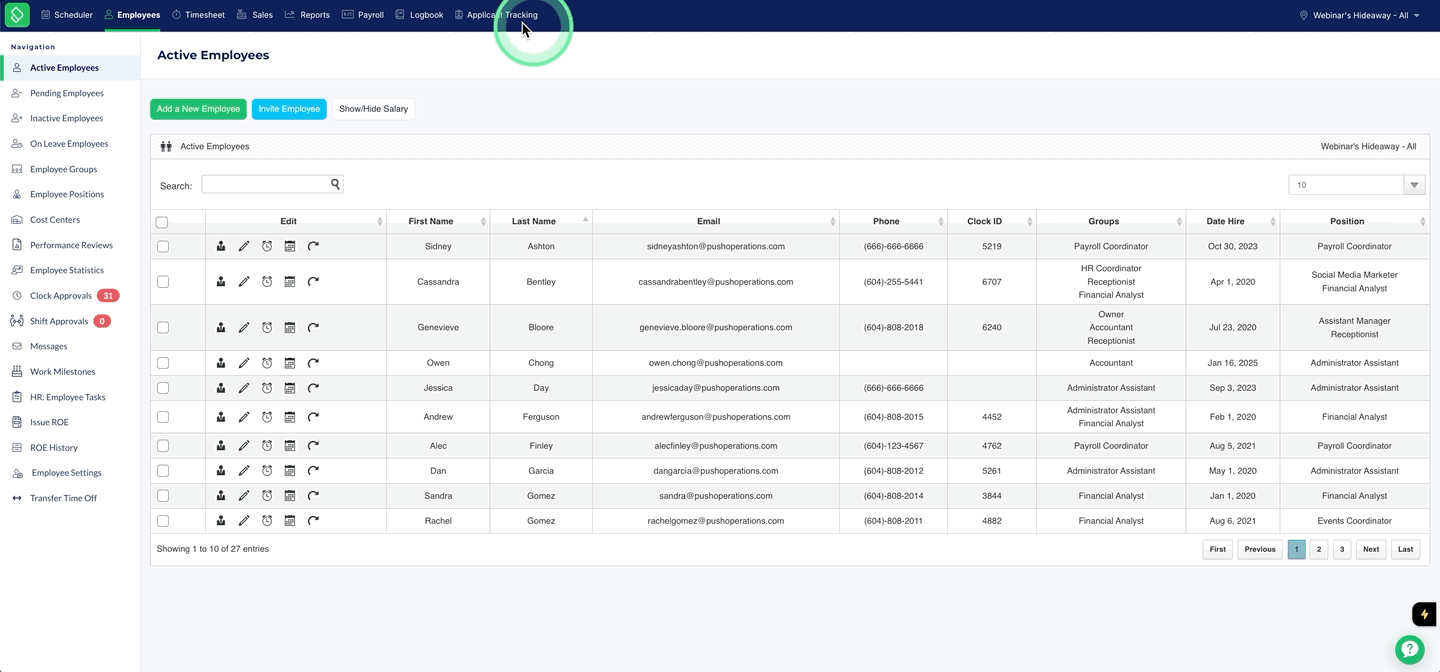Click the pencil edit icon for Cassandra Bentley
1440x672 pixels.
click(244, 282)
